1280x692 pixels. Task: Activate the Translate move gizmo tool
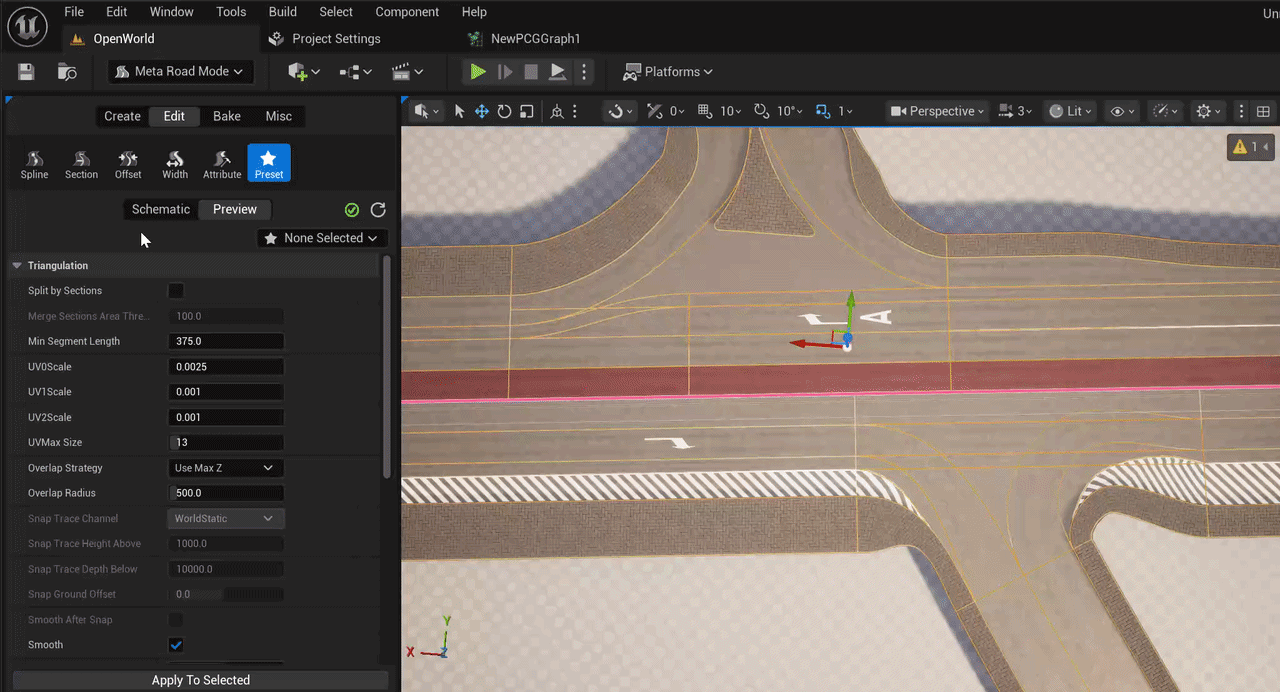(x=482, y=111)
